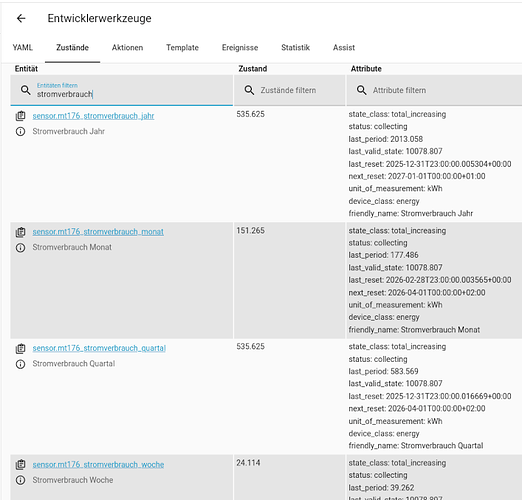The height and width of the screenshot is (500, 522).
Task: Show info for Stromverbrauch Jahr
Action: tap(20, 132)
